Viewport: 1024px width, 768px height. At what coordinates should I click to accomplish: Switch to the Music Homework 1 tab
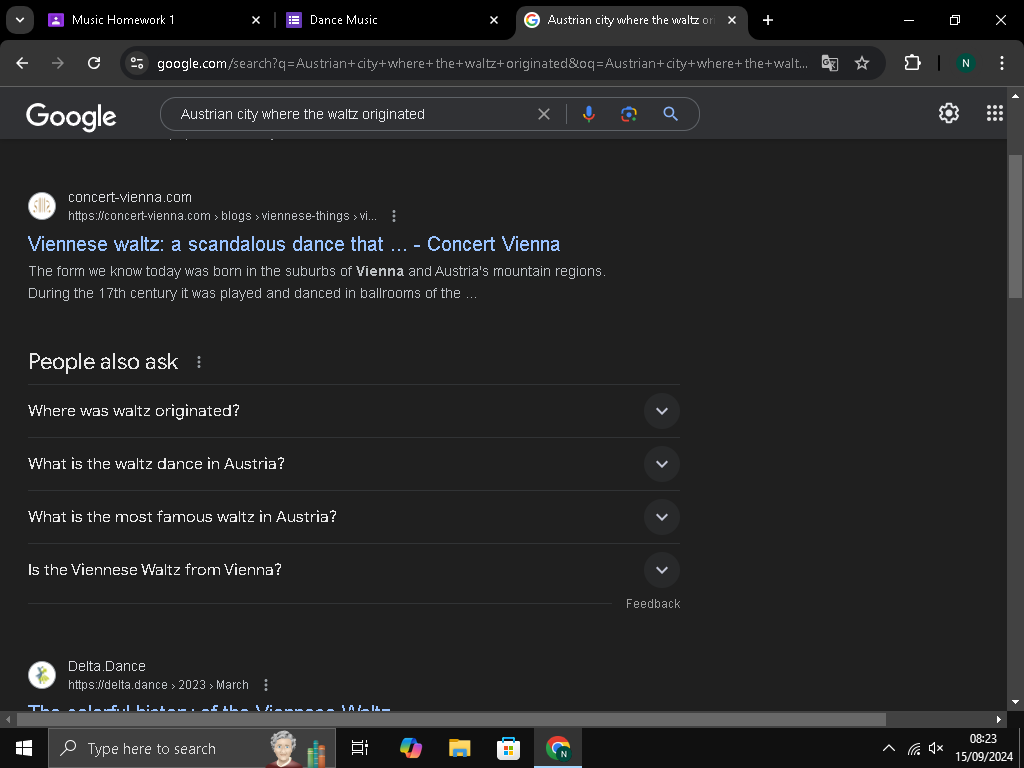(x=154, y=20)
